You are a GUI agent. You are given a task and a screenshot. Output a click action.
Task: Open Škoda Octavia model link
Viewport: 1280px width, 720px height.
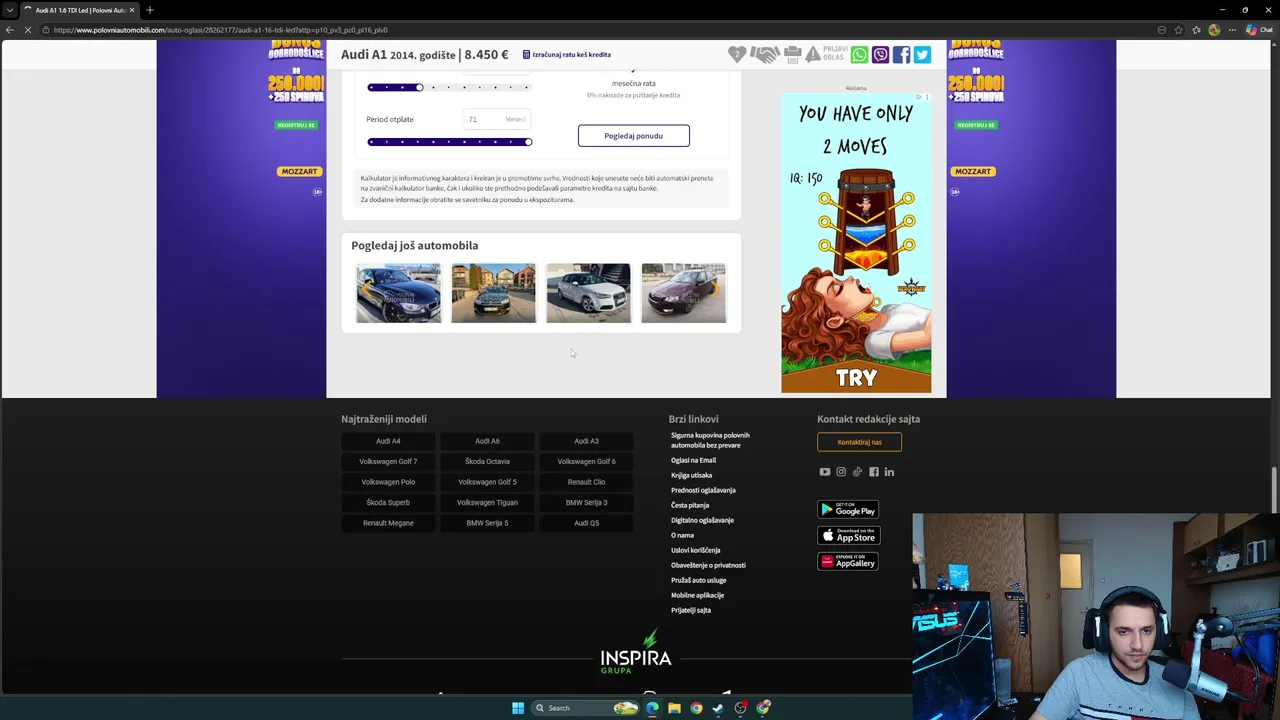coord(487,461)
